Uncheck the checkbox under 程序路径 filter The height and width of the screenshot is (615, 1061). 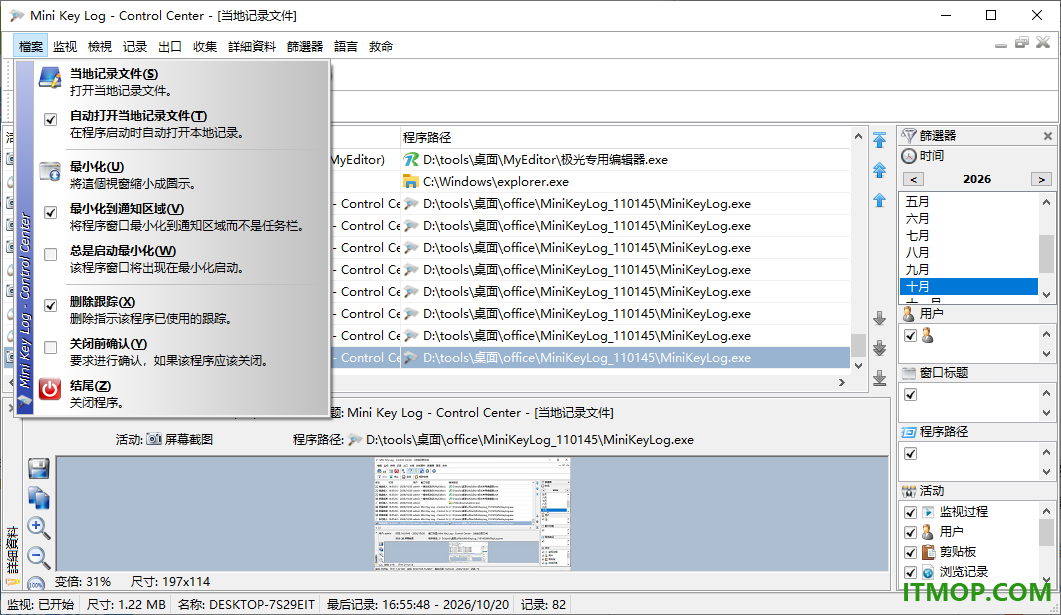(911, 453)
